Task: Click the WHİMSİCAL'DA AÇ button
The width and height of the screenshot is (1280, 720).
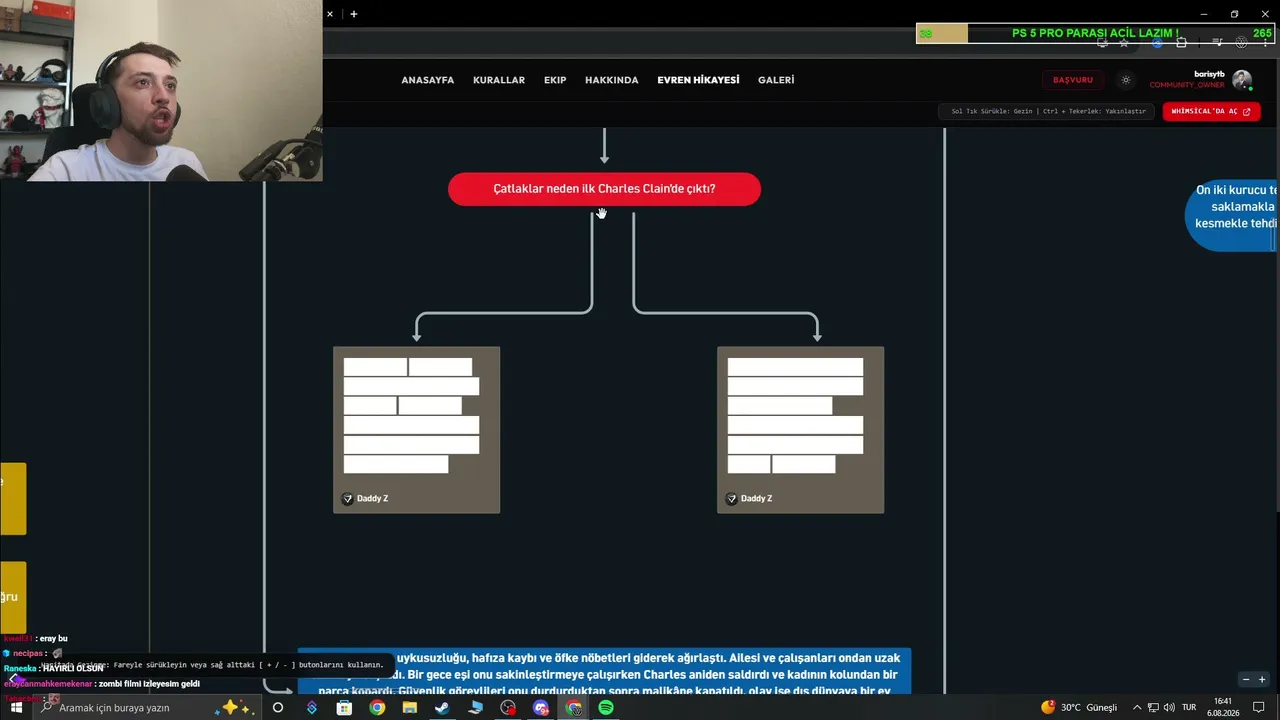Action: 1211,111
